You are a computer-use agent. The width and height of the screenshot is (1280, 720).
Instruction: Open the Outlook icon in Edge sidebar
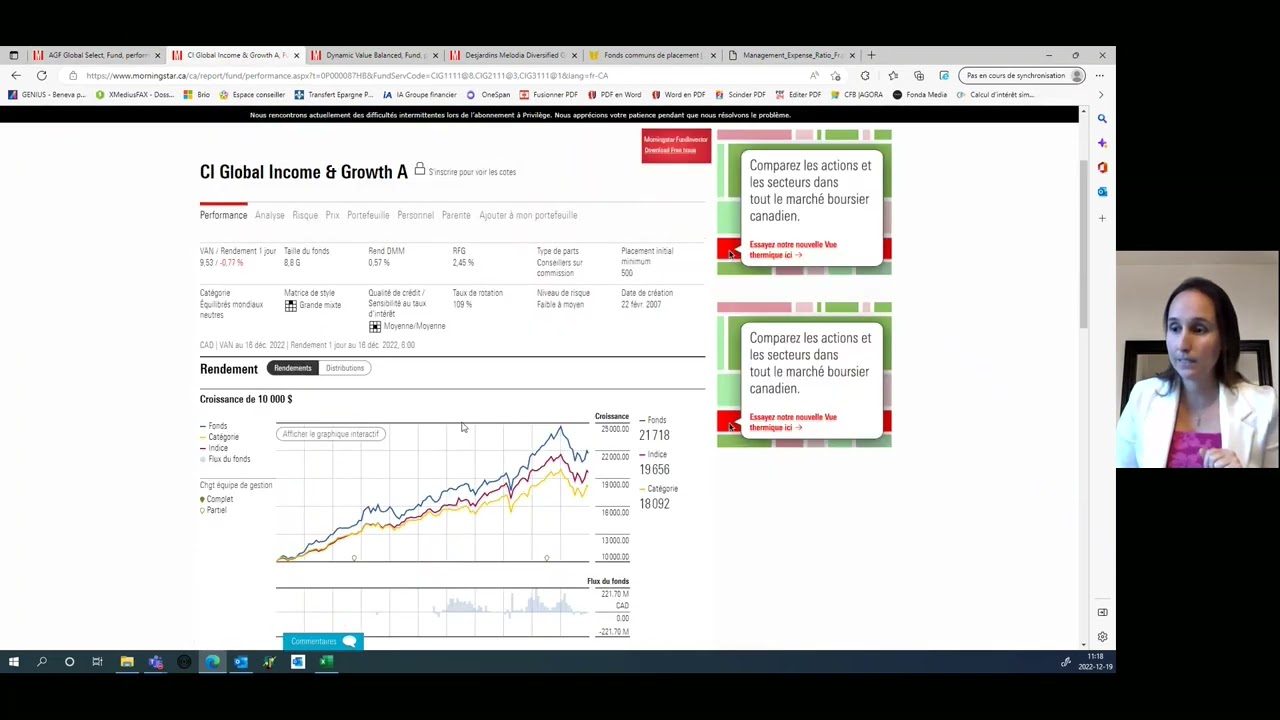[x=1102, y=191]
